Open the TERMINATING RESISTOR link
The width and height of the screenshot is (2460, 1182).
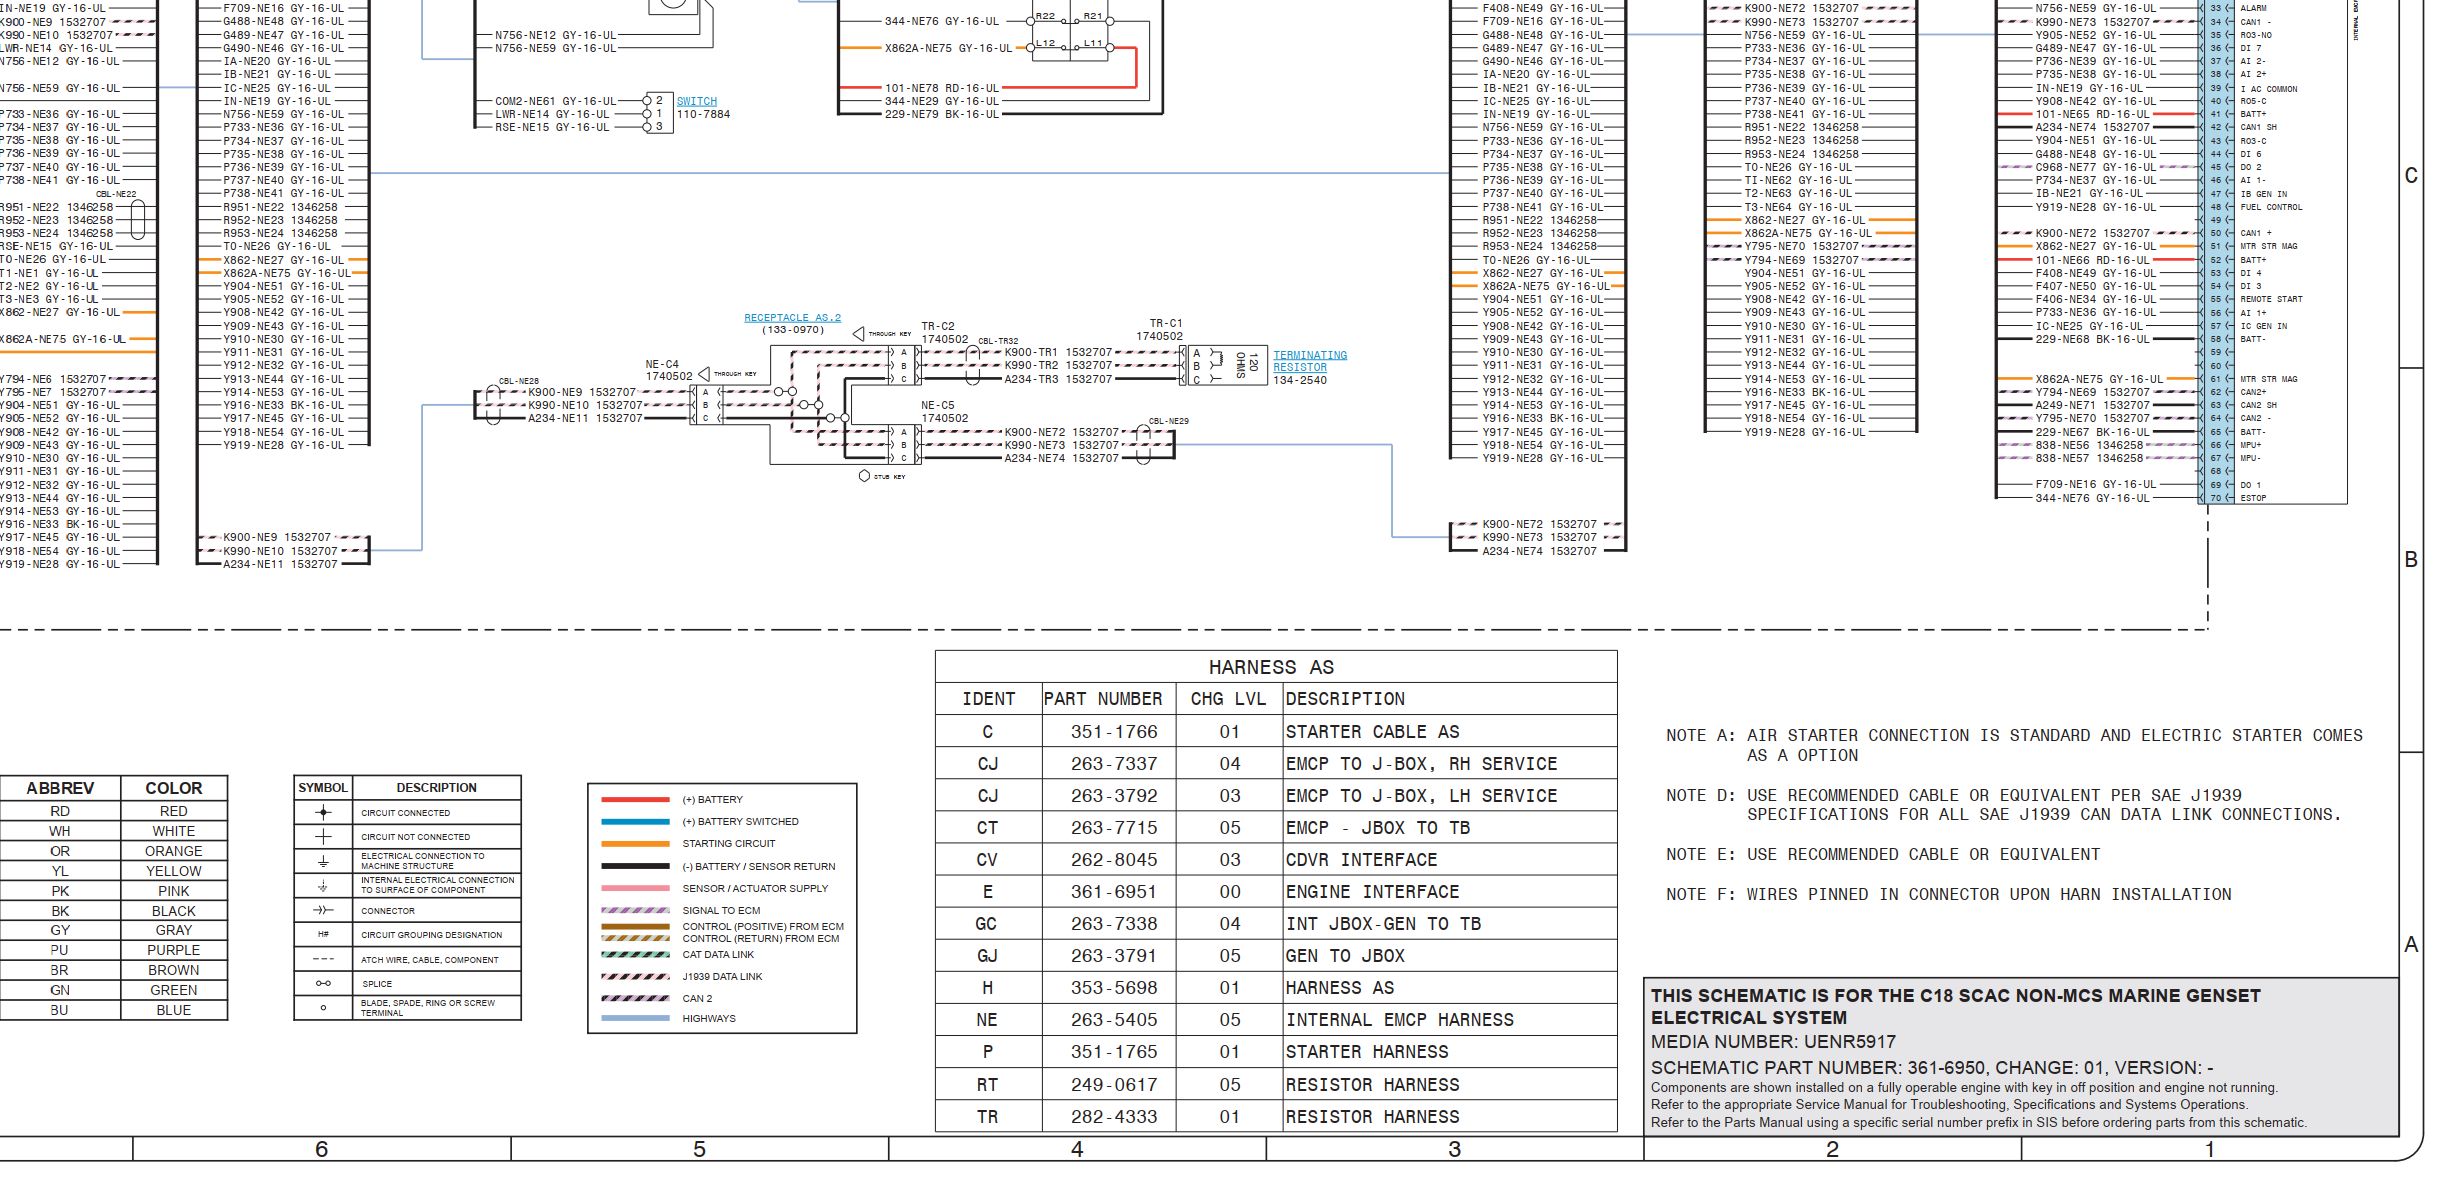tap(1309, 361)
